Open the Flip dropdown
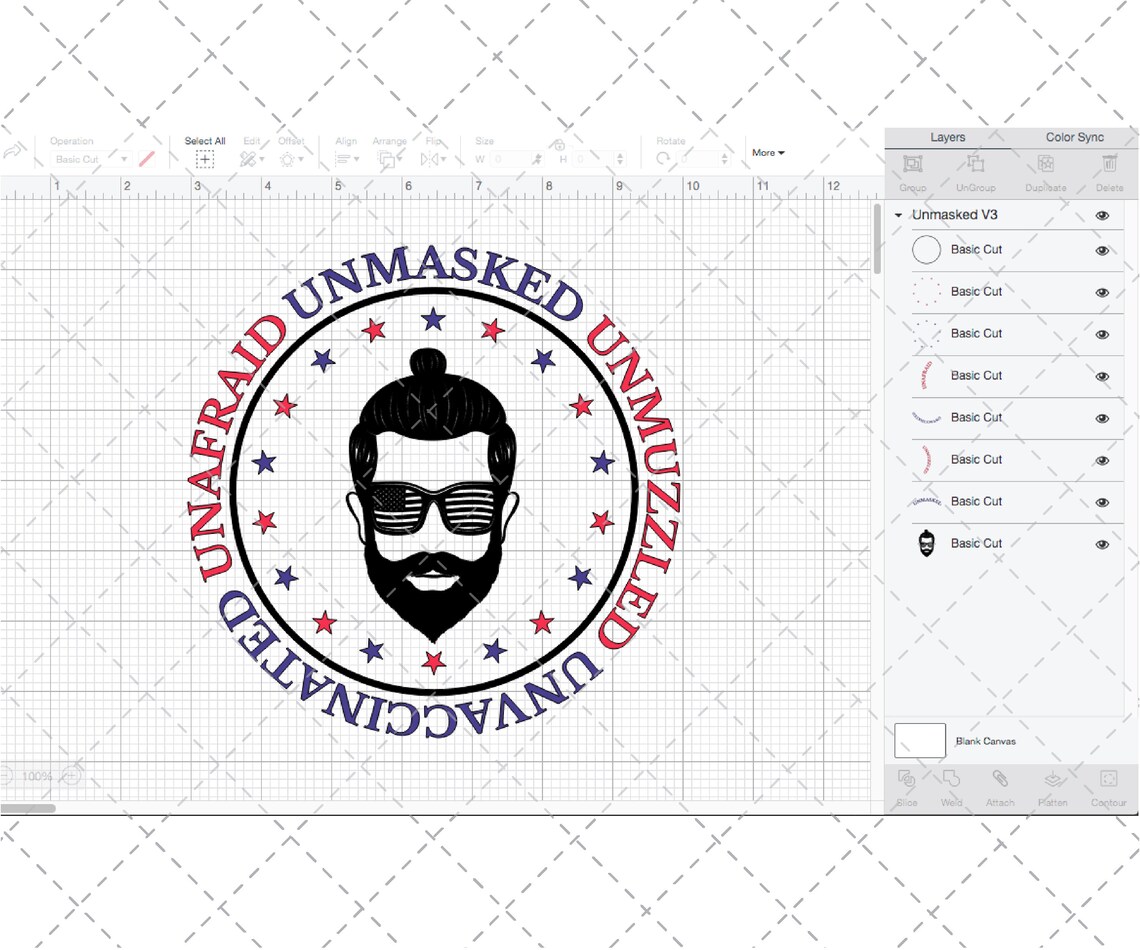 coord(433,159)
